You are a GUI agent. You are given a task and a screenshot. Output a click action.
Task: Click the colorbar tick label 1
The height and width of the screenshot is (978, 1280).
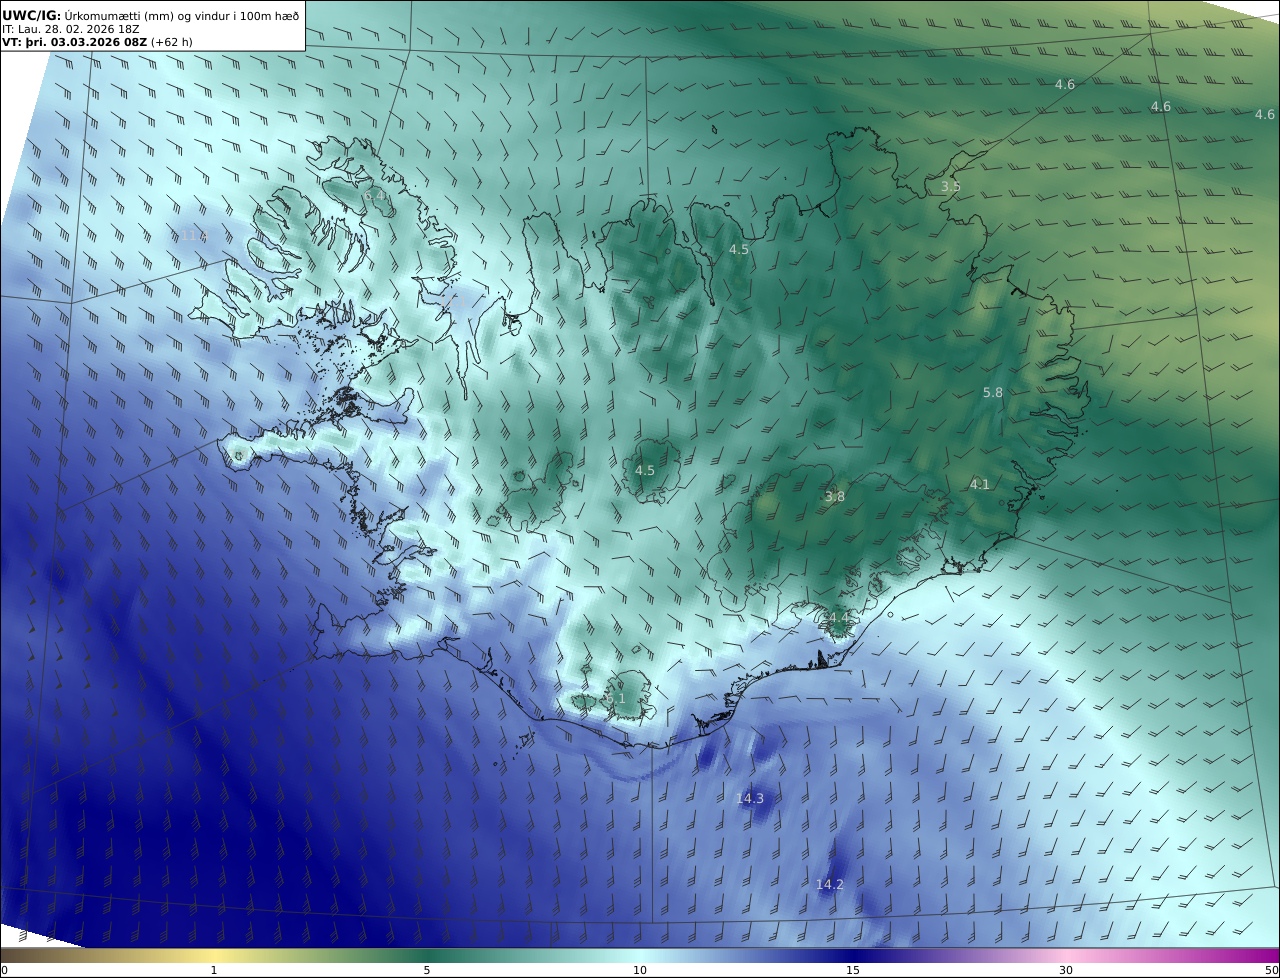214,970
